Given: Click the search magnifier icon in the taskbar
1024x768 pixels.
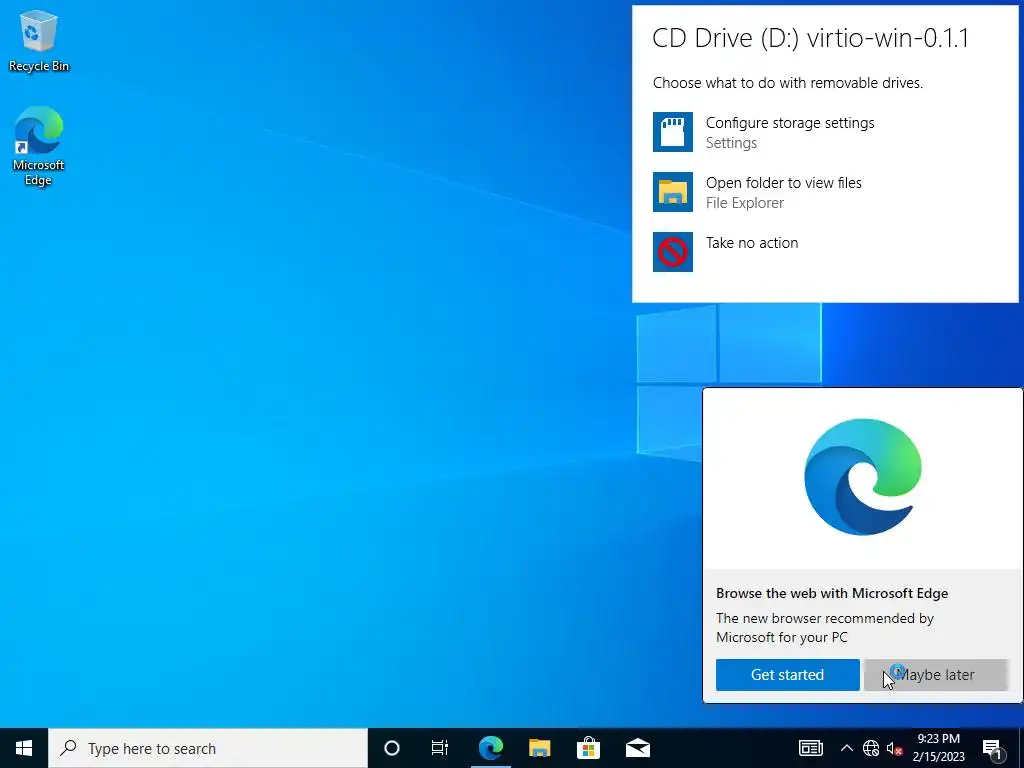Looking at the screenshot, I should (68, 748).
